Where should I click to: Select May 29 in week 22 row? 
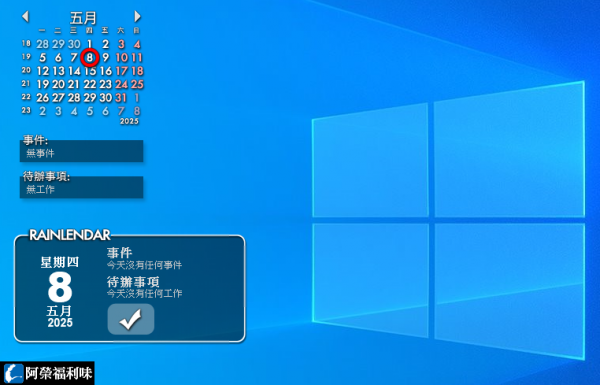click(90, 98)
